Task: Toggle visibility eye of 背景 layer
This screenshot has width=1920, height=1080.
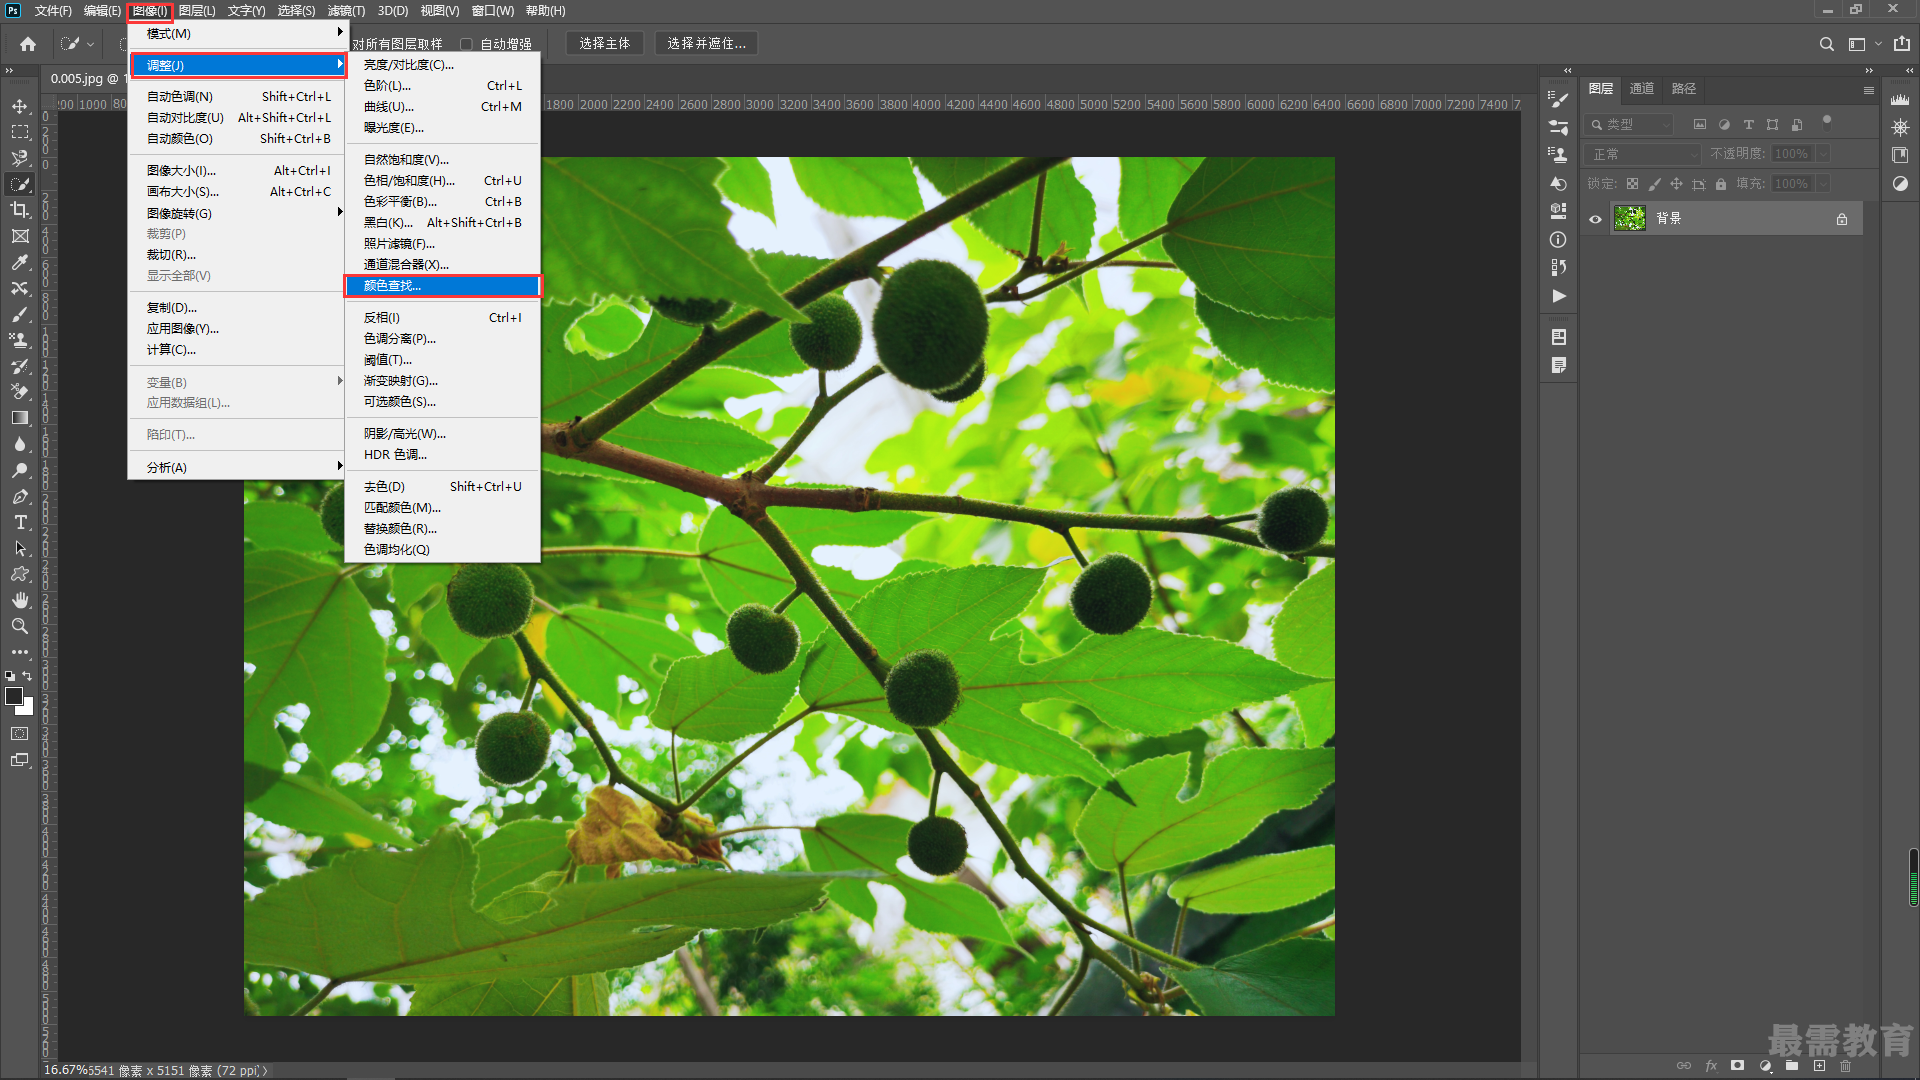Action: 1595,219
